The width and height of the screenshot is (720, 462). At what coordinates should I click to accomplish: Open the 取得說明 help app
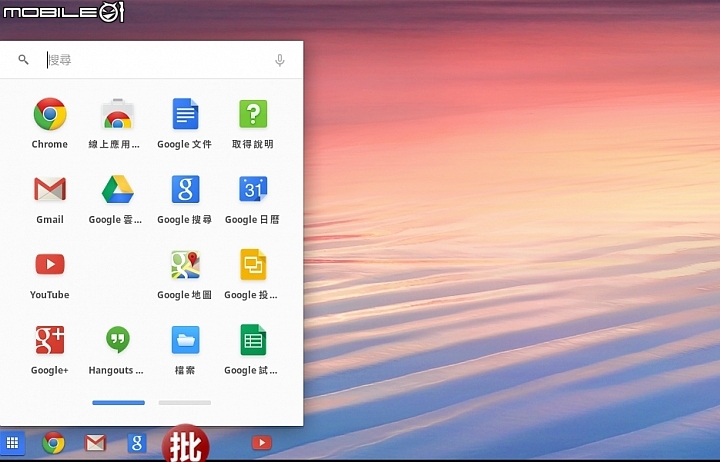pyautogui.click(x=253, y=114)
